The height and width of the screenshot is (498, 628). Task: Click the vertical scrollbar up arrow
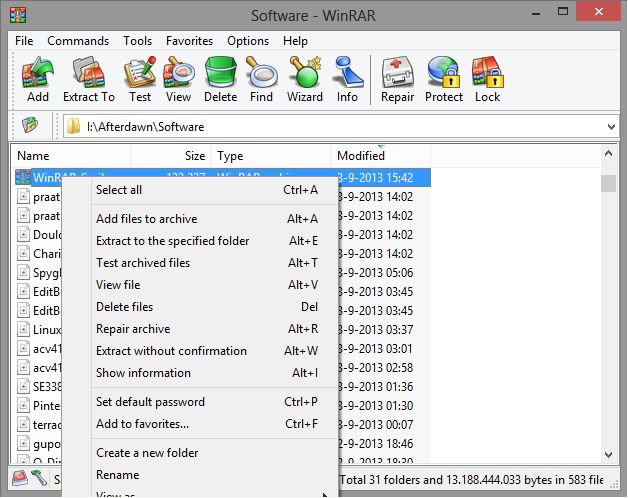[608, 156]
